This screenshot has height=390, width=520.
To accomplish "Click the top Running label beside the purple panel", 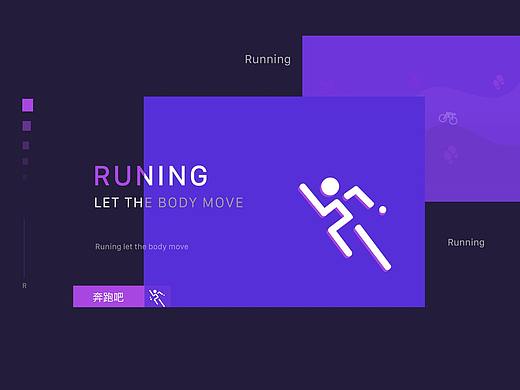I will click(x=268, y=59).
